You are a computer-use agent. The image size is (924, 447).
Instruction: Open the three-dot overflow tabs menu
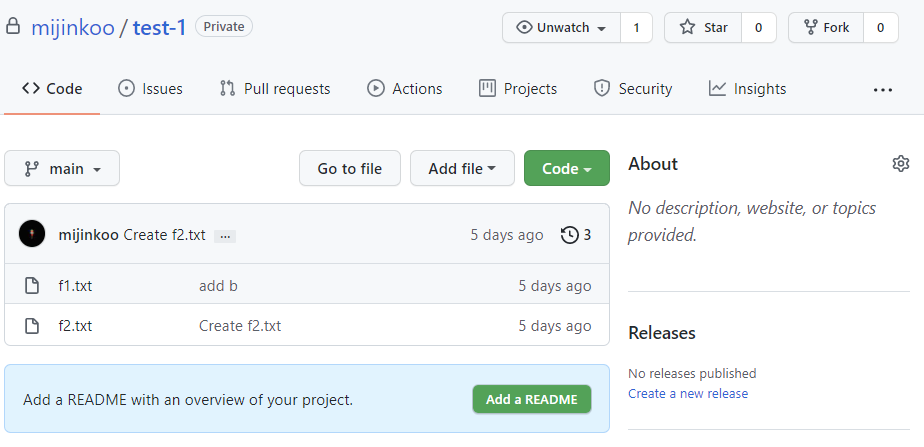click(883, 90)
